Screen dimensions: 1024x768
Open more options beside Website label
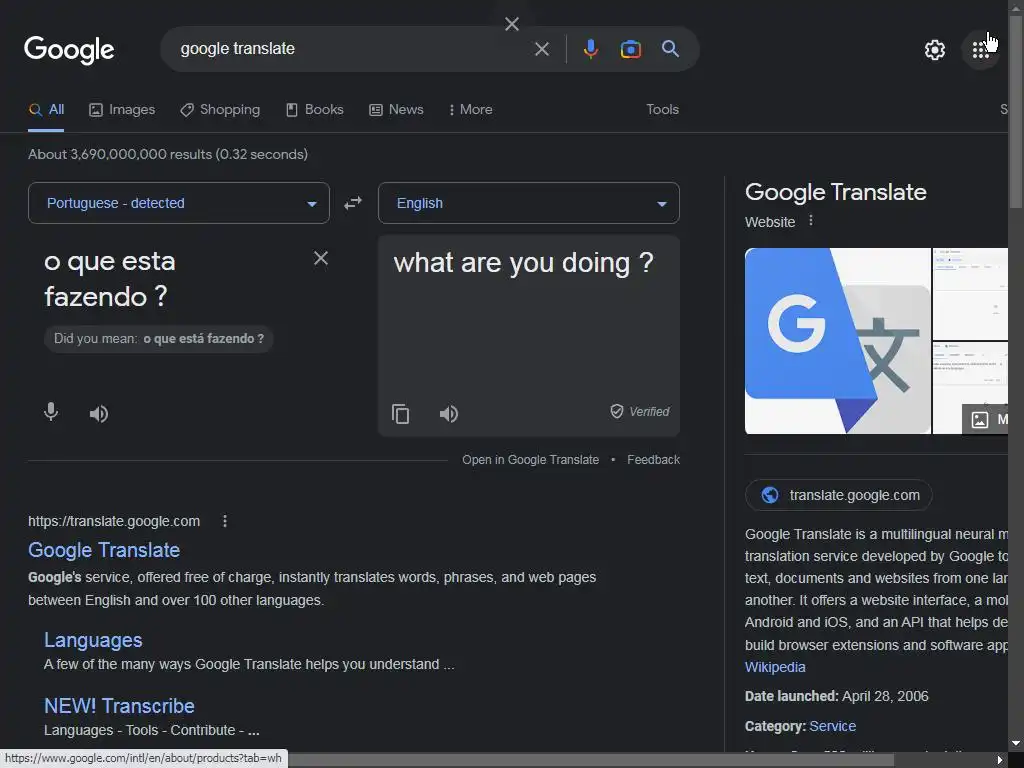click(x=810, y=221)
